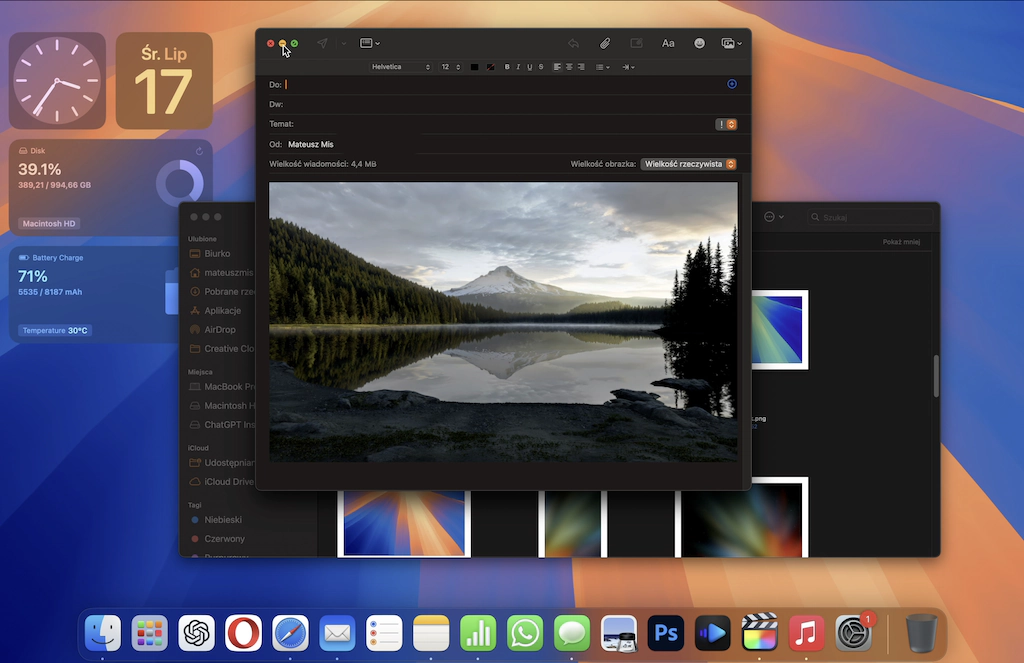Toggle underline formatting

(530, 67)
